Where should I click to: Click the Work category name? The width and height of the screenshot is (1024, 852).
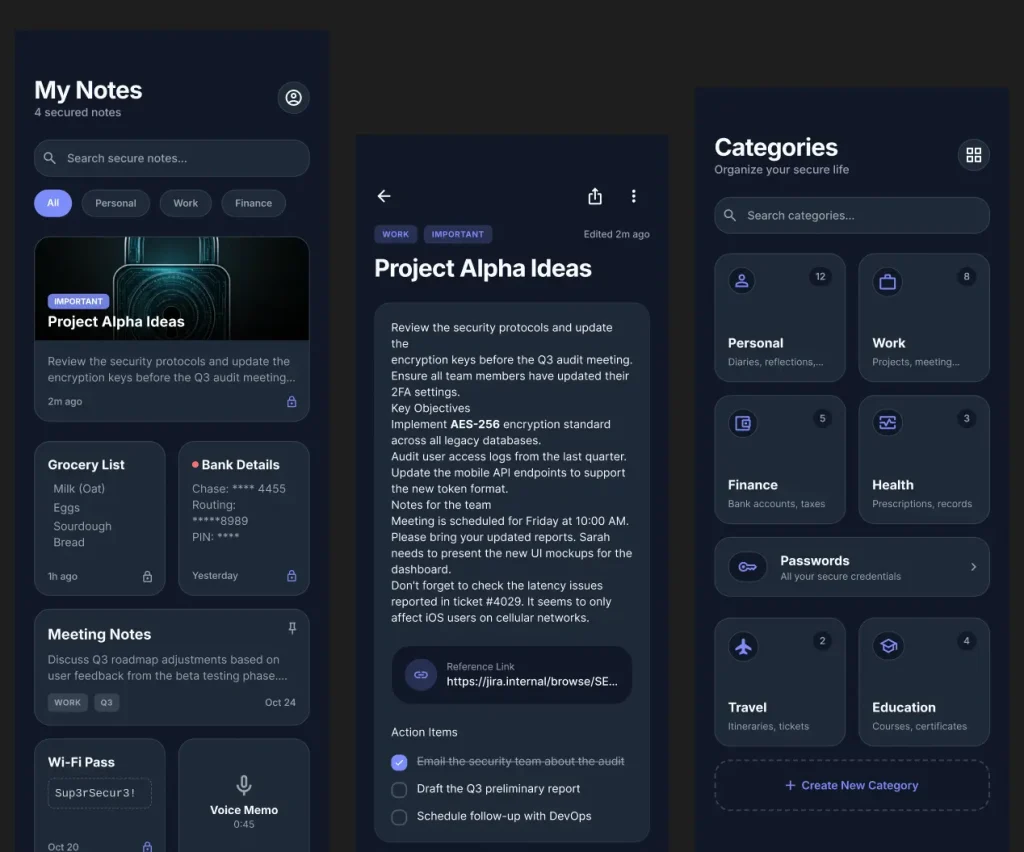click(x=889, y=343)
